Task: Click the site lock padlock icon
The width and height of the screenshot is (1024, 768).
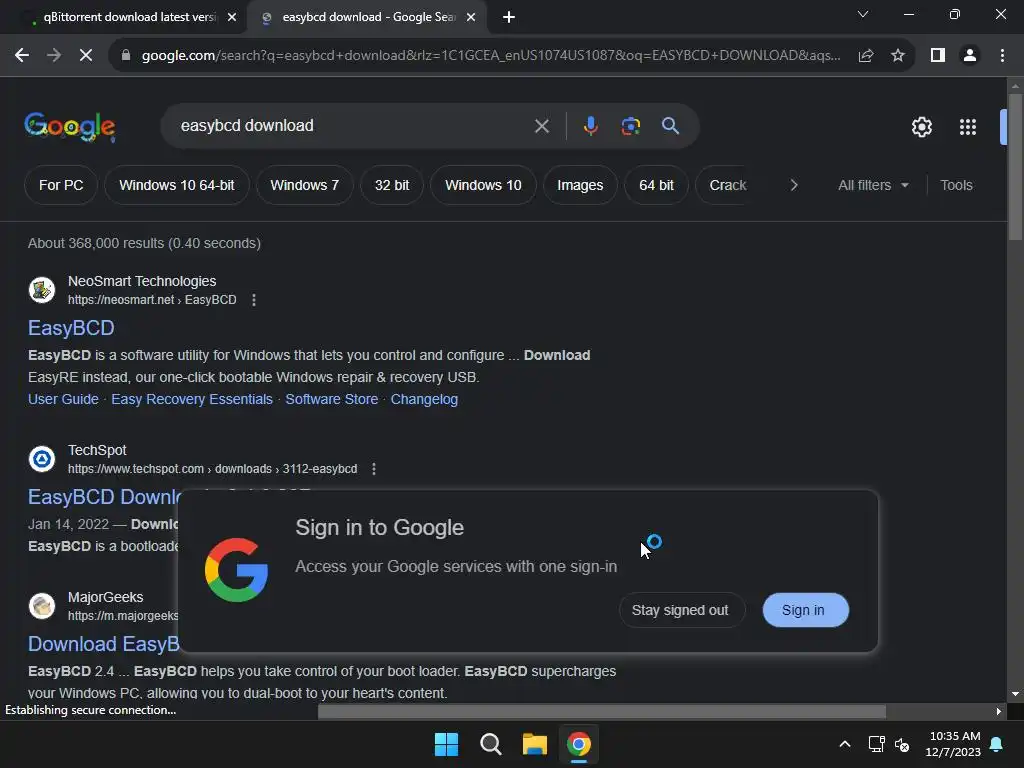Action: [x=126, y=56]
